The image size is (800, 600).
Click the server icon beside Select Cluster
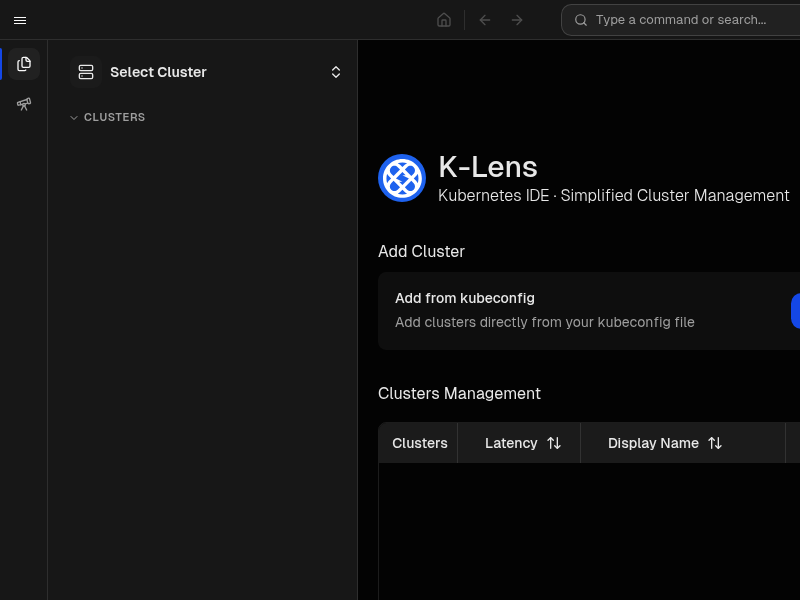86,72
